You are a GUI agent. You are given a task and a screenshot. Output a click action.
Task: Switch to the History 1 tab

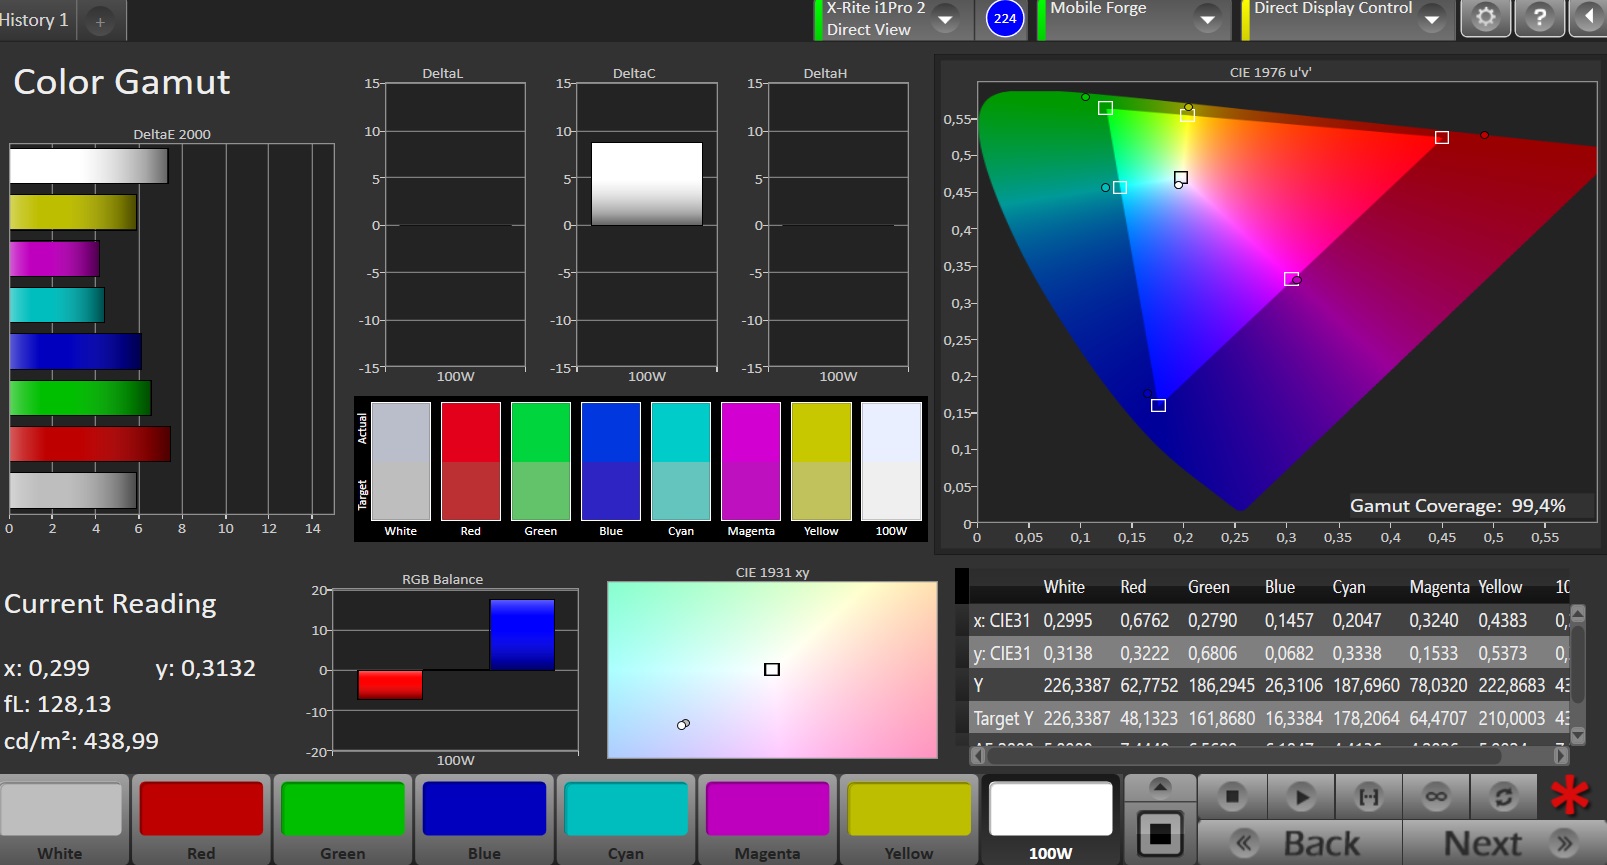pos(37,20)
